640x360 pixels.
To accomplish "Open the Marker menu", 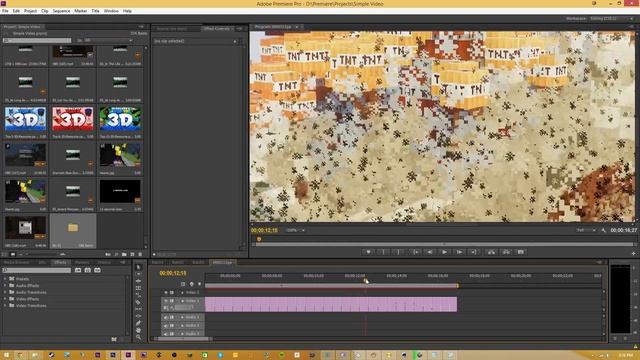I will pos(80,11).
